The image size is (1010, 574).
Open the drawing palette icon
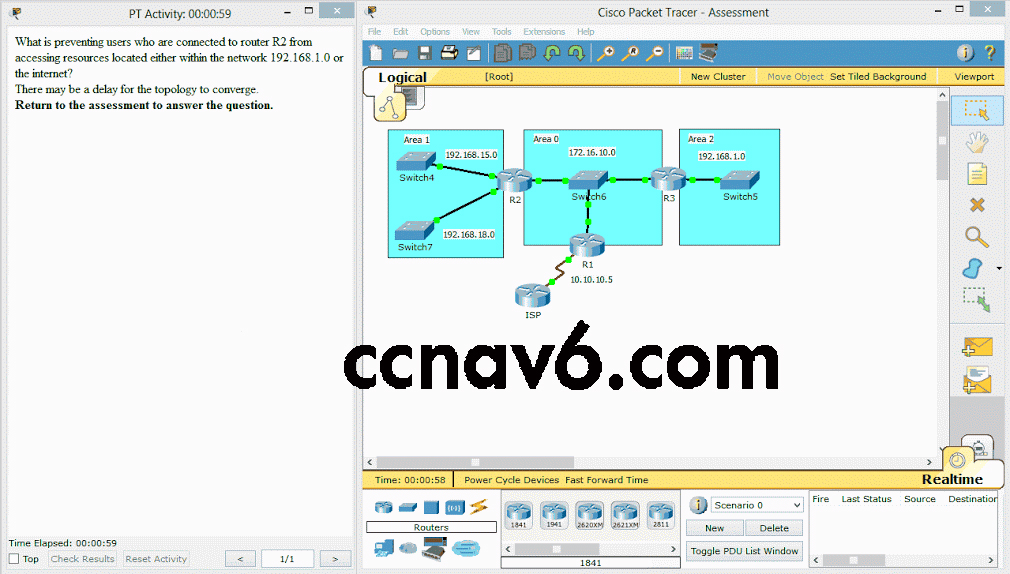click(x=684, y=53)
